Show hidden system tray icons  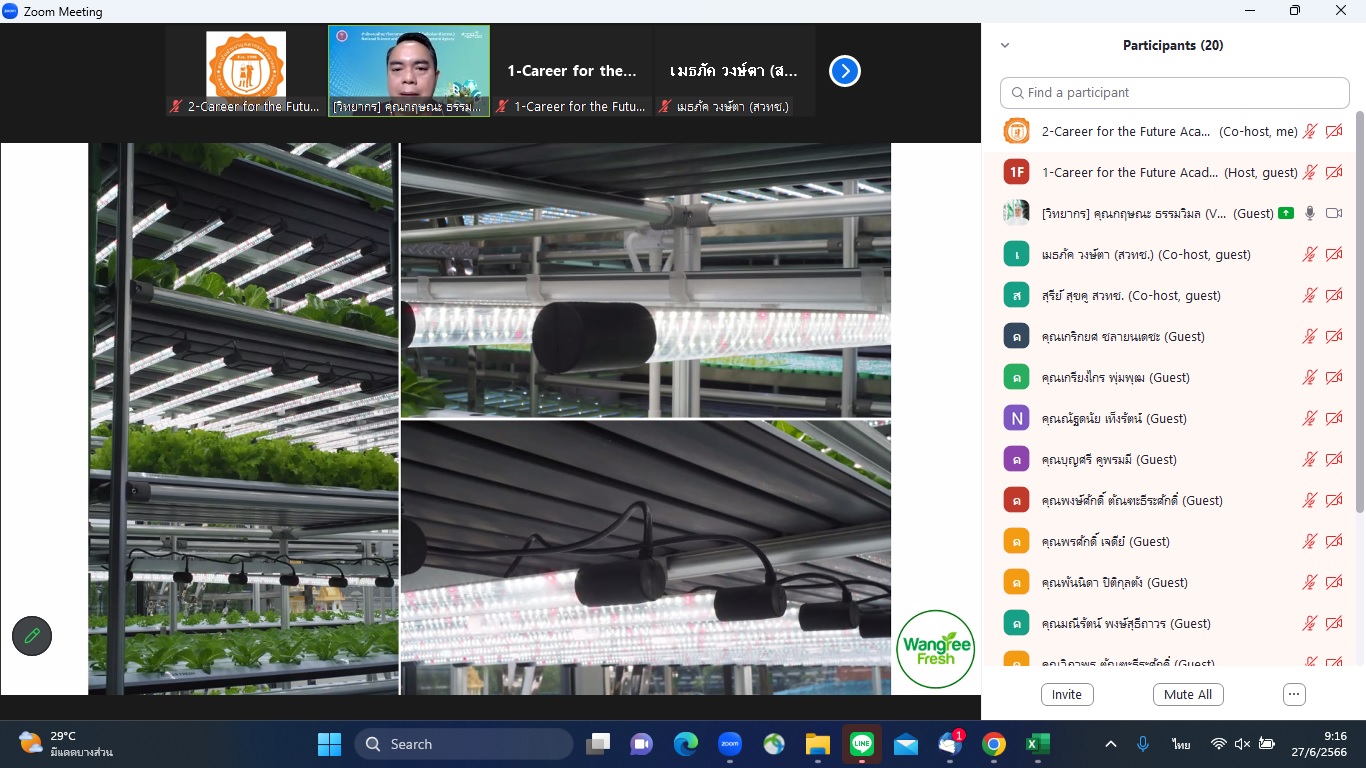pyautogui.click(x=1110, y=744)
